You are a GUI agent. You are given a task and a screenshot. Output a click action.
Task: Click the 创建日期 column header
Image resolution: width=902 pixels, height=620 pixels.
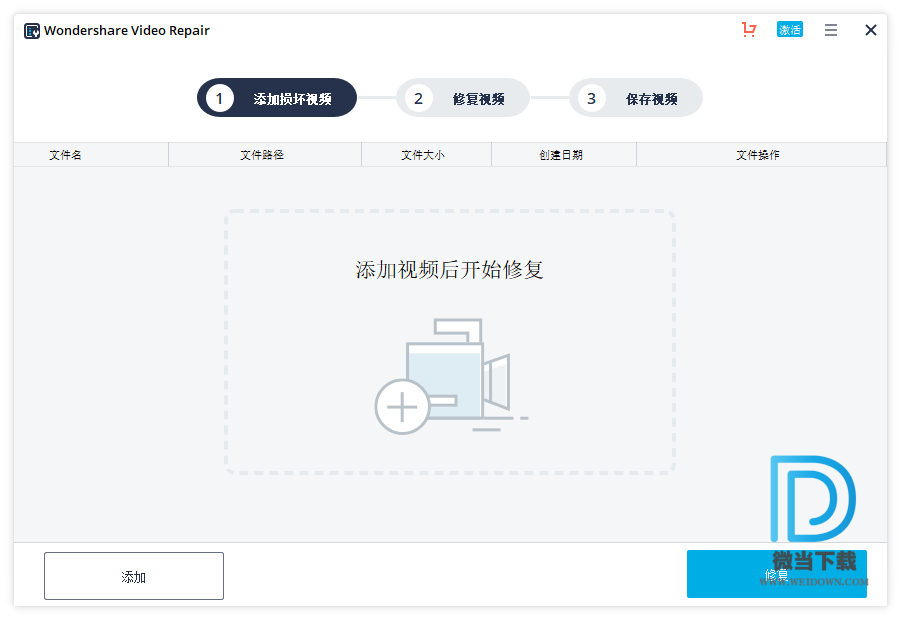tap(564, 155)
